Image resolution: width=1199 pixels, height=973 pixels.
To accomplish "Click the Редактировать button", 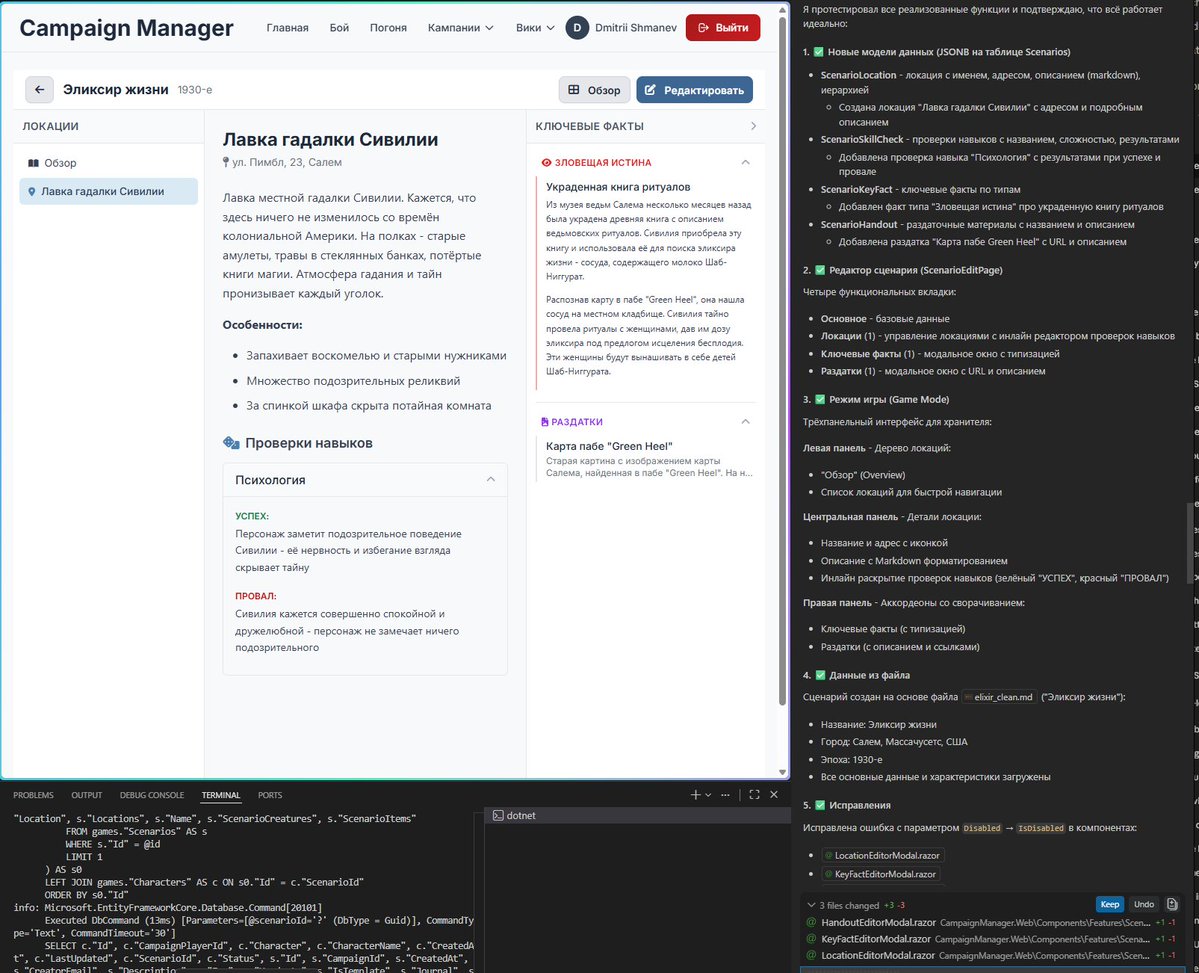I will click(x=694, y=89).
